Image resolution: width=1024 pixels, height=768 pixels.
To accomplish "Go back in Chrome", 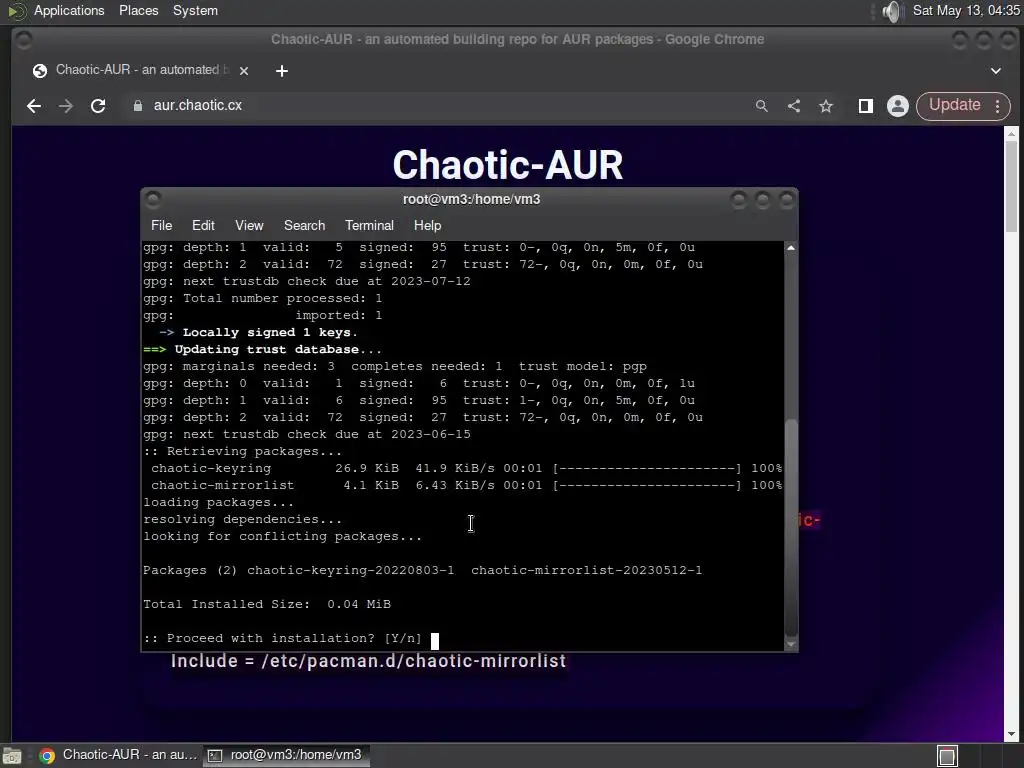I will click(34, 106).
